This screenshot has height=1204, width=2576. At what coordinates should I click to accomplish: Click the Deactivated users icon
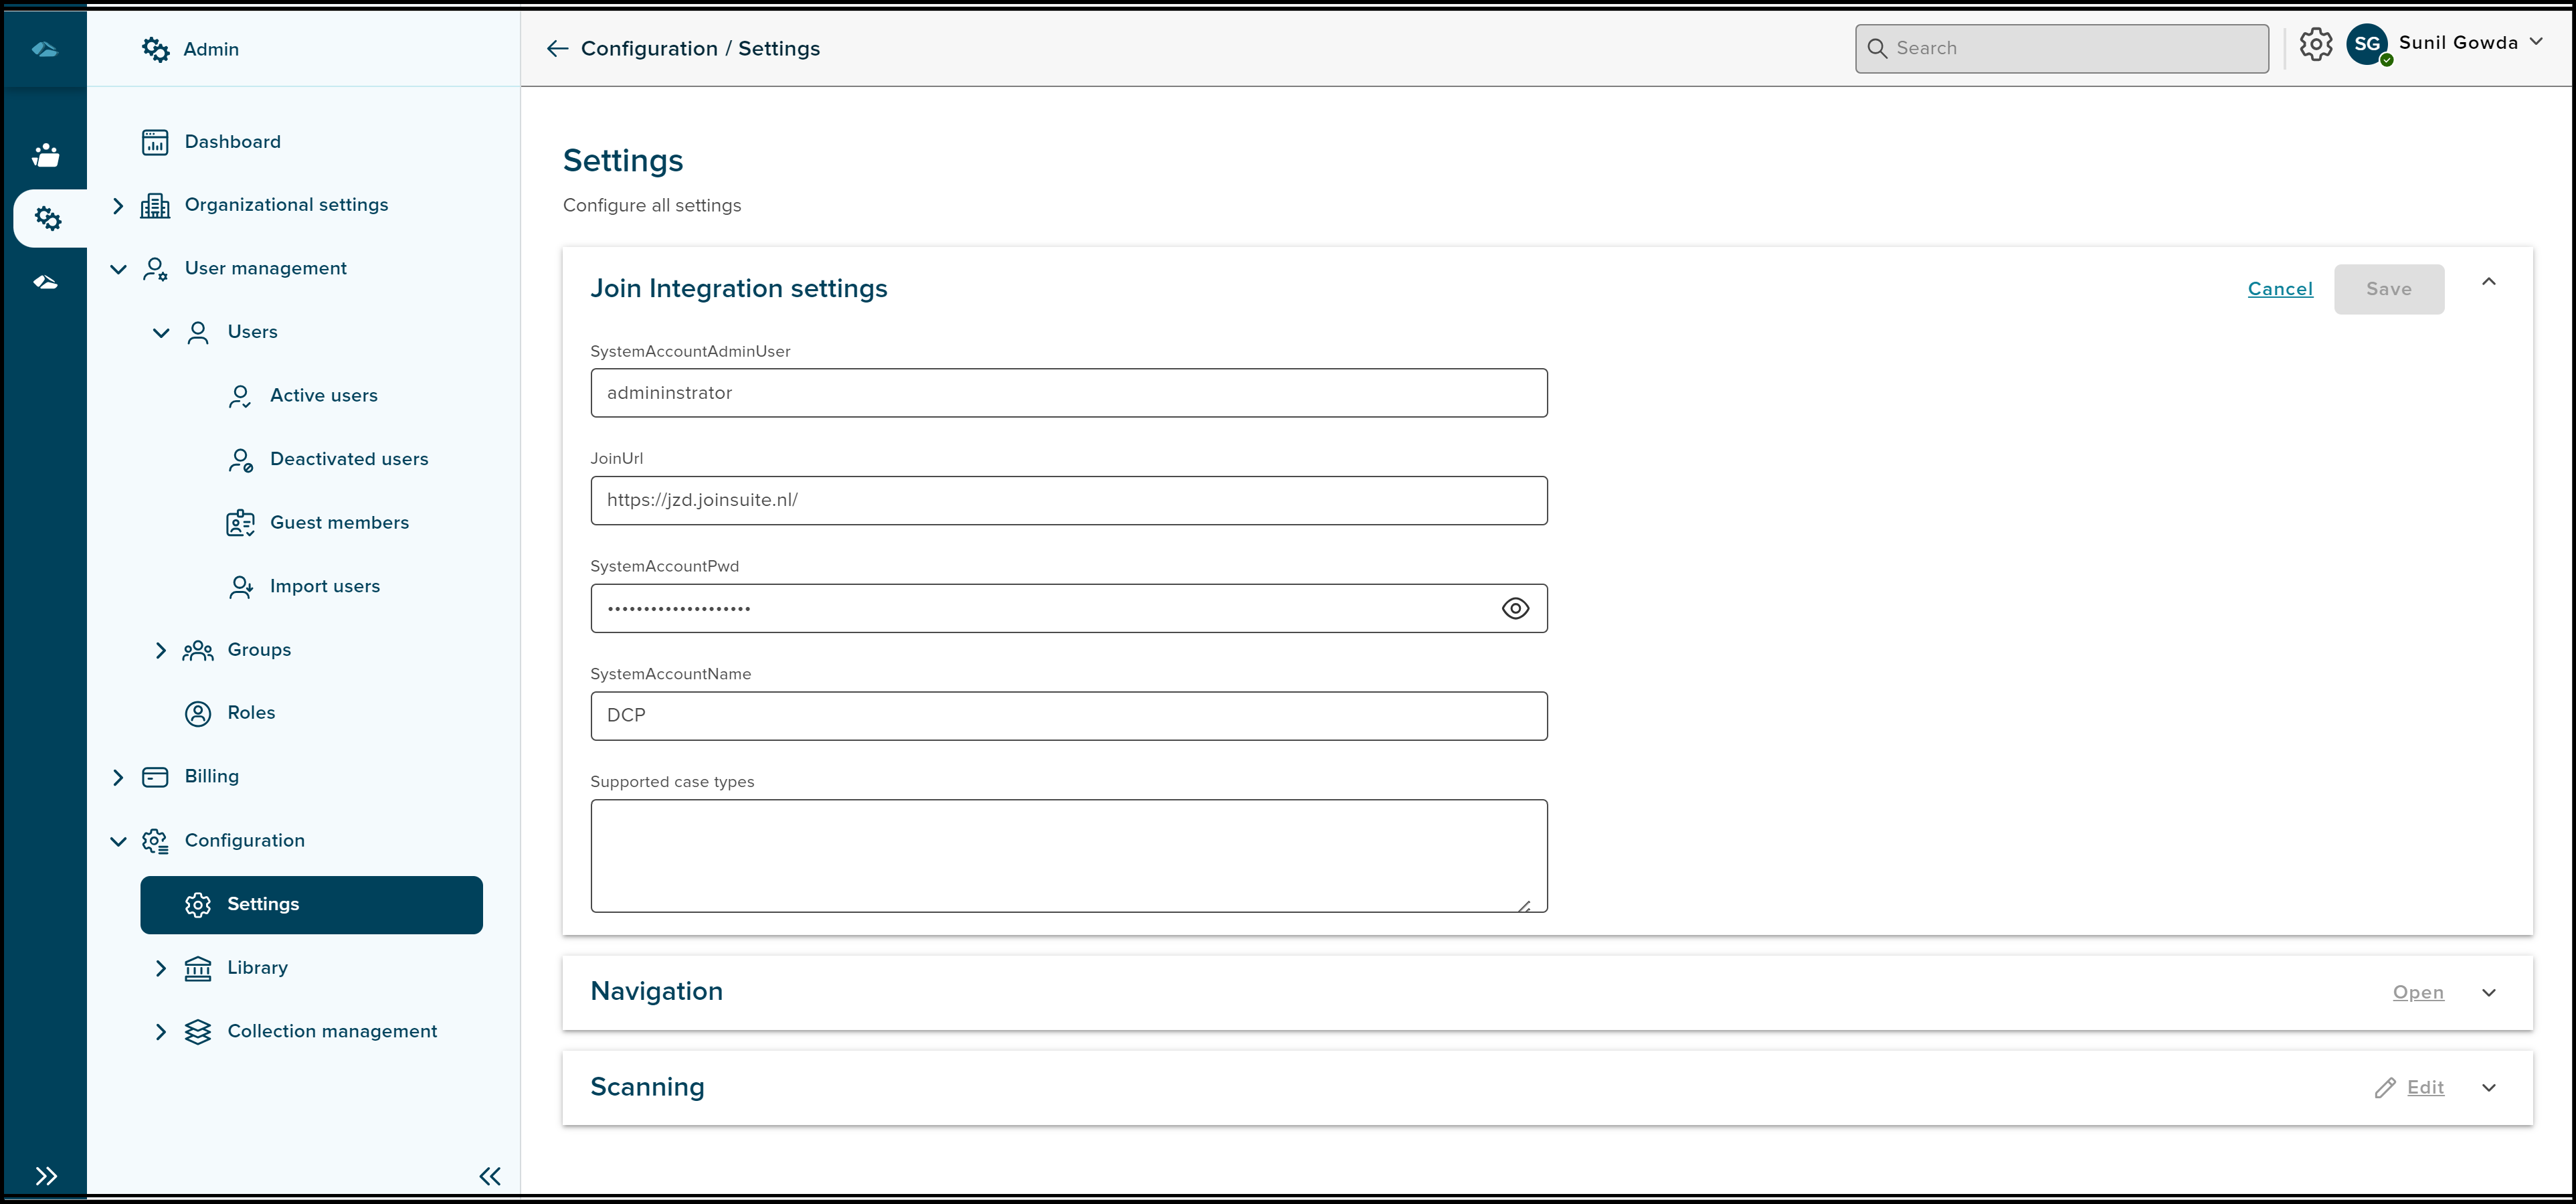(x=240, y=459)
